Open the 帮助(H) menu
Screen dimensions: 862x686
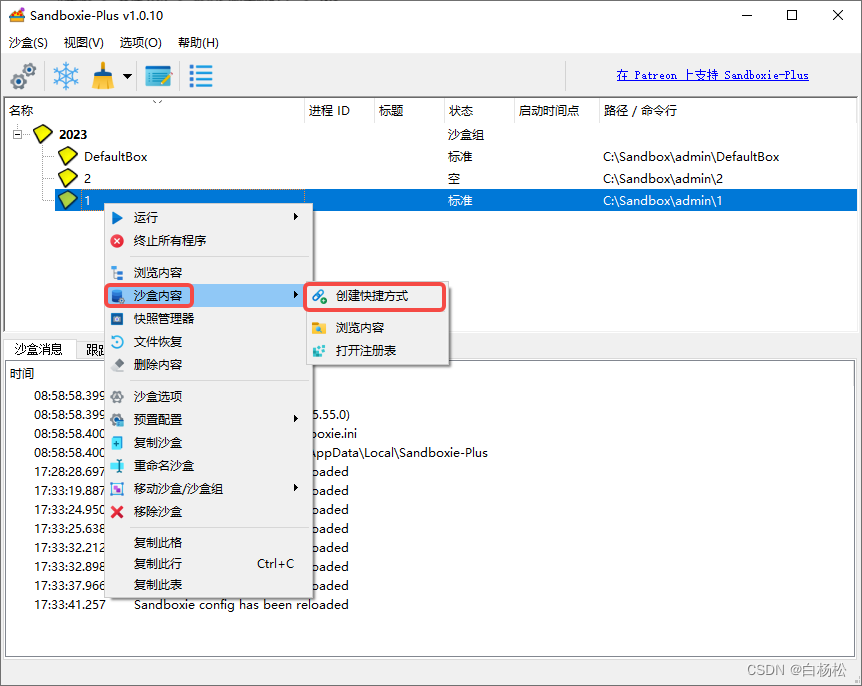[198, 43]
